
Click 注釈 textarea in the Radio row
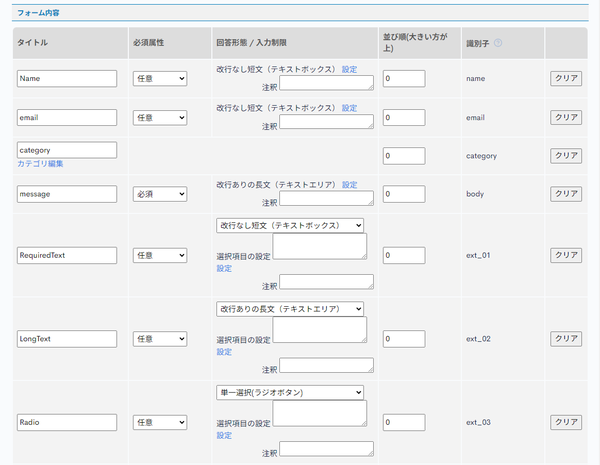coord(326,449)
